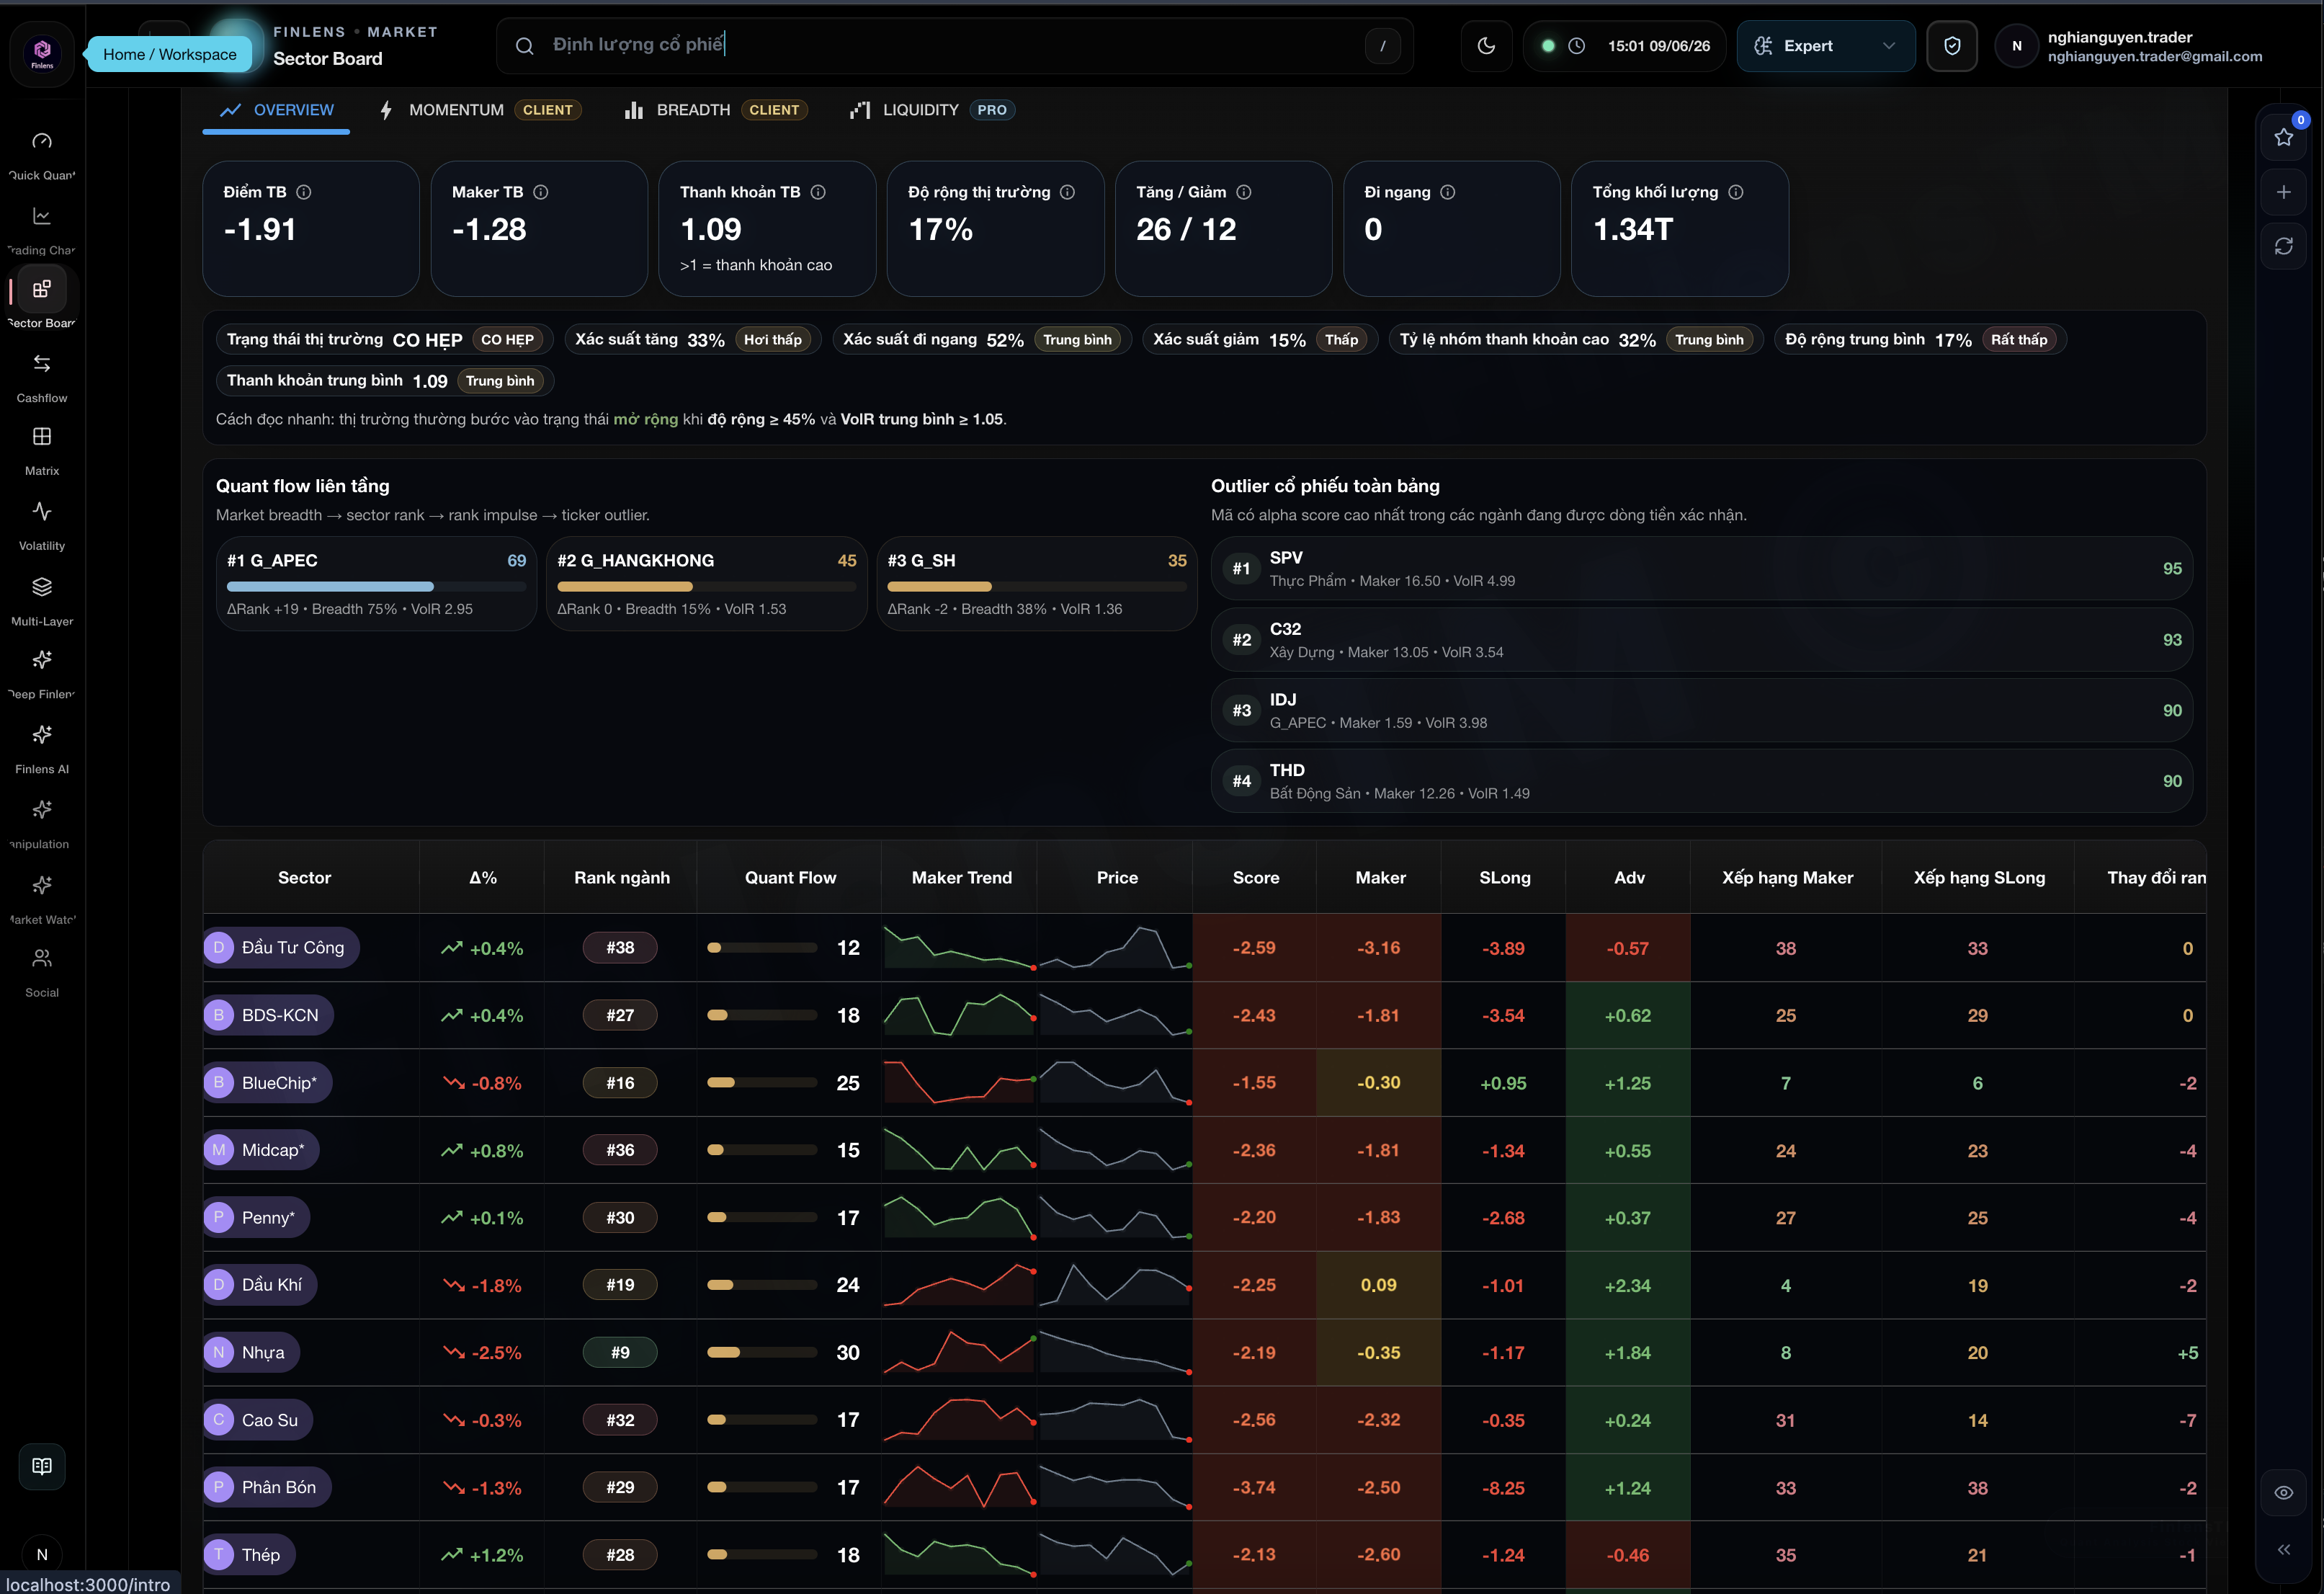Click the Nhựa Quant Flow bar
Screen dimensions: 2324x1594
point(761,1353)
